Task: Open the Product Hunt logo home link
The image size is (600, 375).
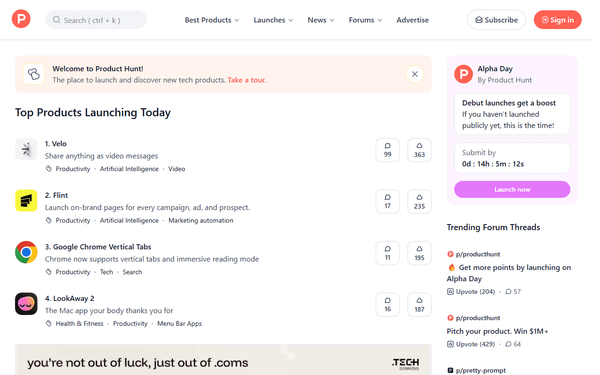Action: [21, 19]
